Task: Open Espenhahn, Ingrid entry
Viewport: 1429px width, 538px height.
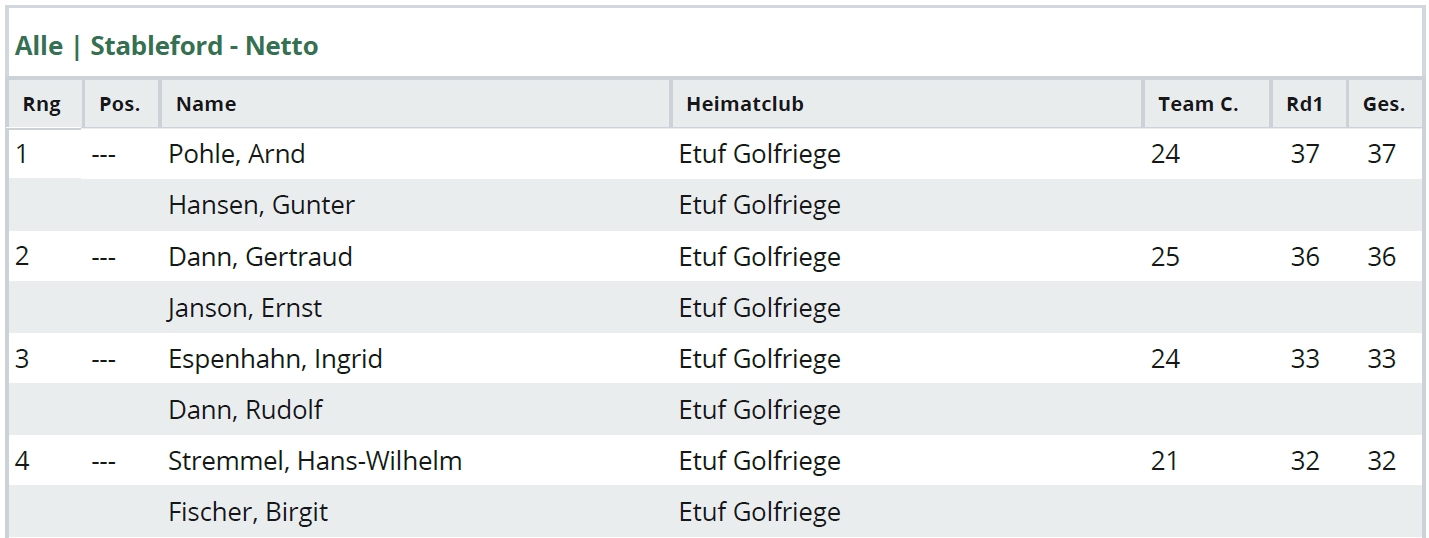Action: click(x=275, y=359)
